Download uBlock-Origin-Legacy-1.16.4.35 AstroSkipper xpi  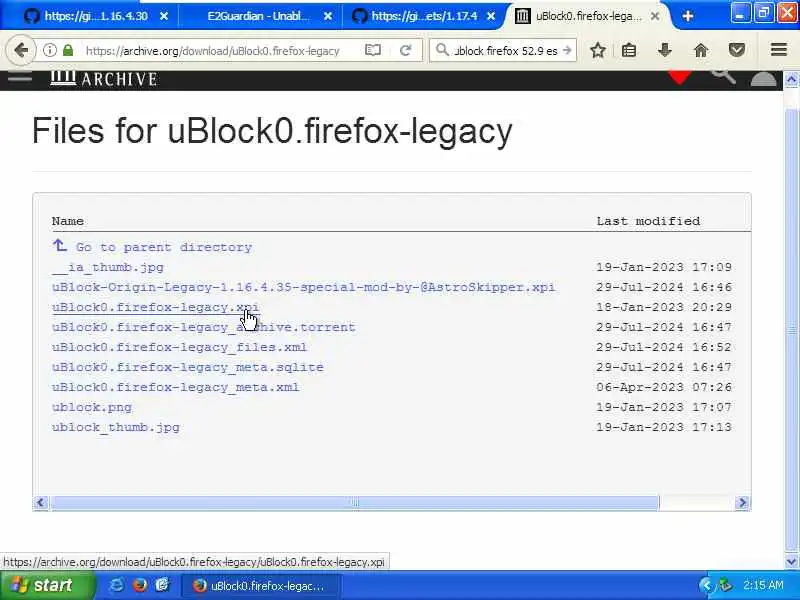[x=303, y=287]
